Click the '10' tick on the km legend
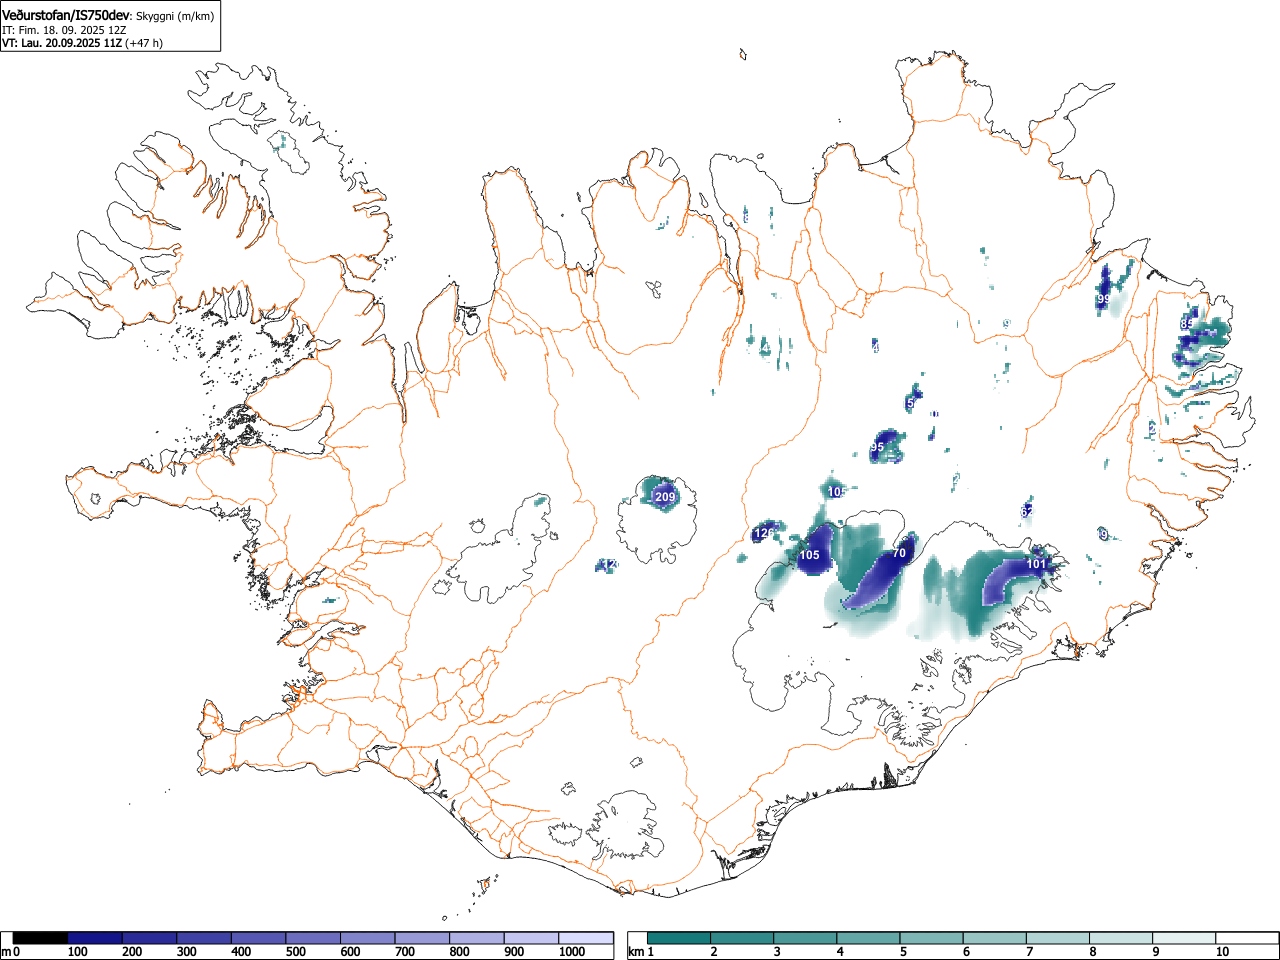1280x960 pixels. point(1222,952)
